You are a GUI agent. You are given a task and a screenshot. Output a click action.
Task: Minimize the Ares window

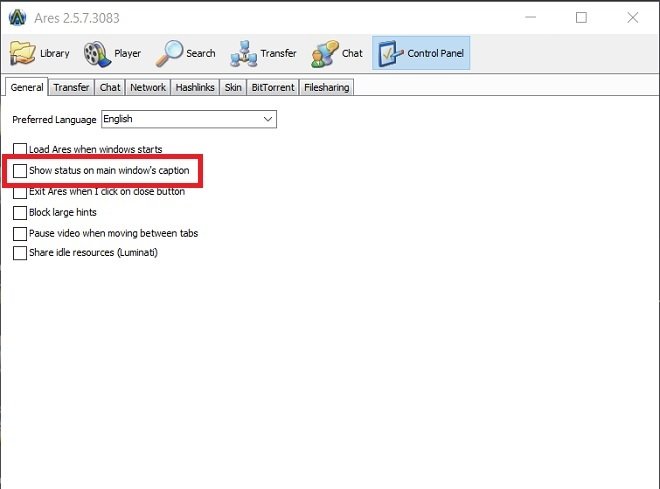coord(531,17)
